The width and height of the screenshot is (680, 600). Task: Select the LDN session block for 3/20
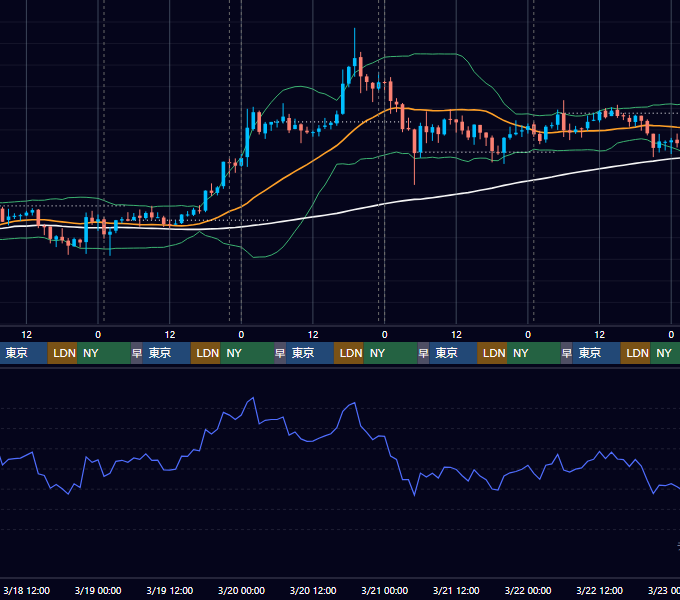(x=349, y=353)
